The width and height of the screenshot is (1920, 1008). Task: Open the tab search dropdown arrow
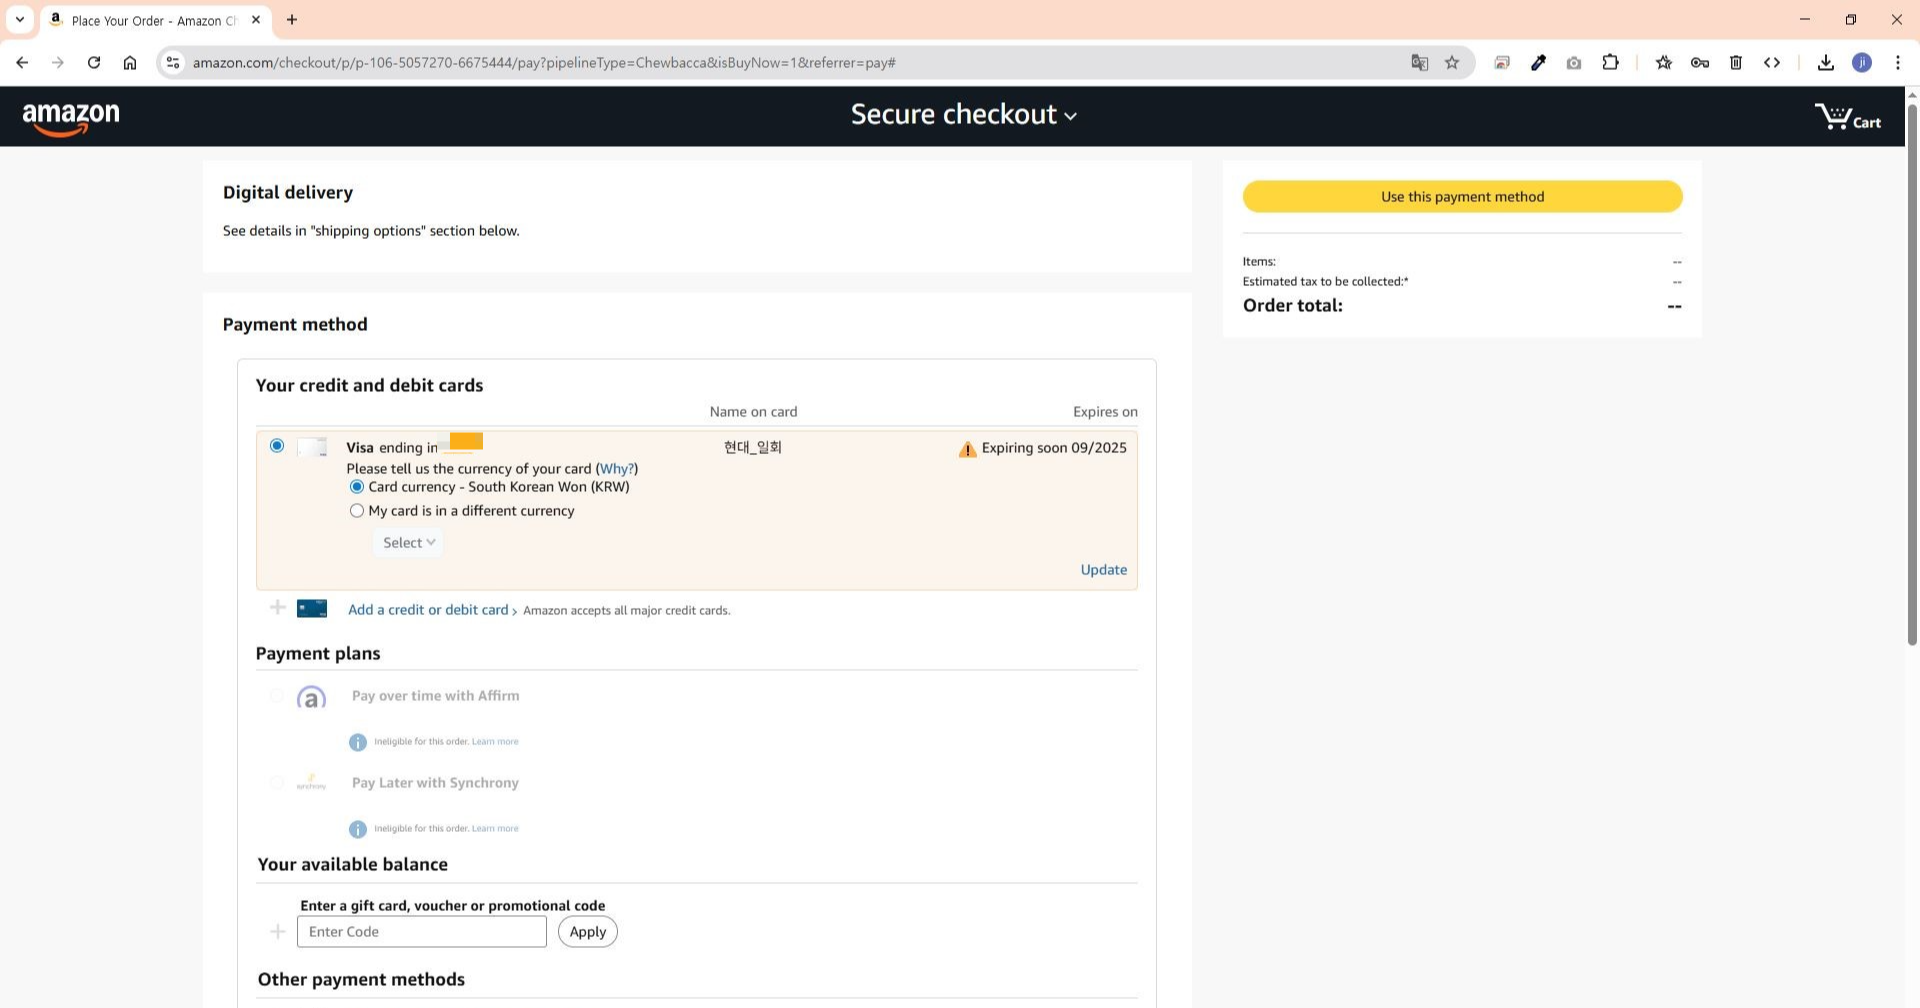pos(19,19)
